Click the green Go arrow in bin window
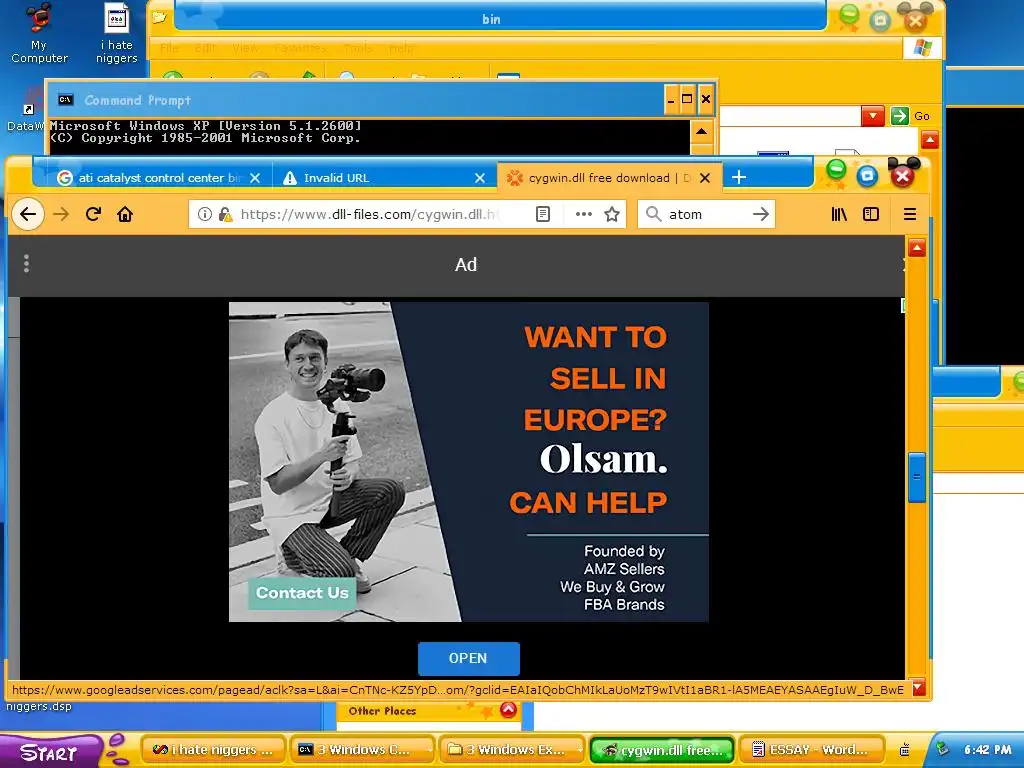1024x768 pixels. (900, 116)
